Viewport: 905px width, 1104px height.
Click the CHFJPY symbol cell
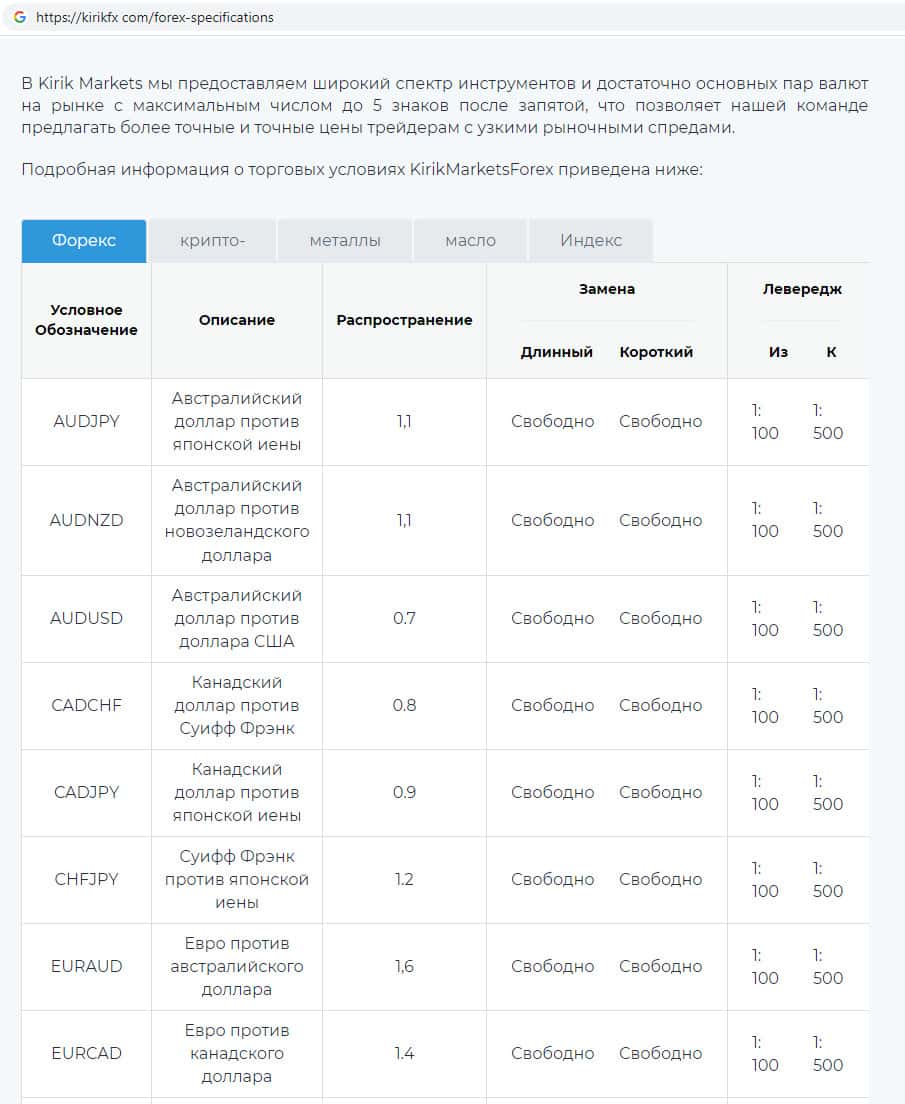pyautogui.click(x=86, y=879)
